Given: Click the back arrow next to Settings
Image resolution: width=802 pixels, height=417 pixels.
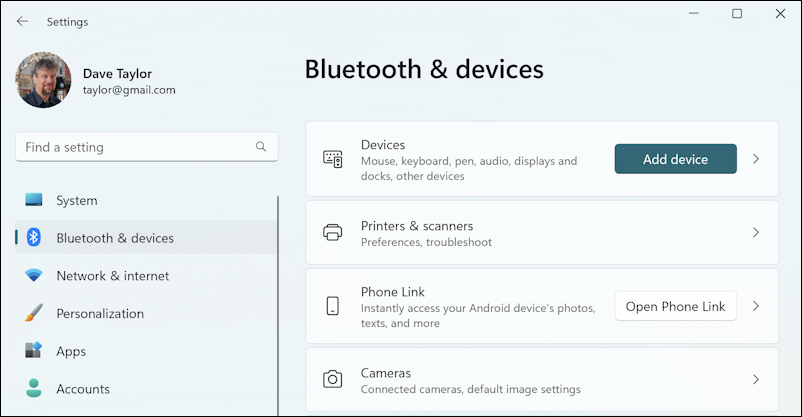Looking at the screenshot, I should click(22, 21).
